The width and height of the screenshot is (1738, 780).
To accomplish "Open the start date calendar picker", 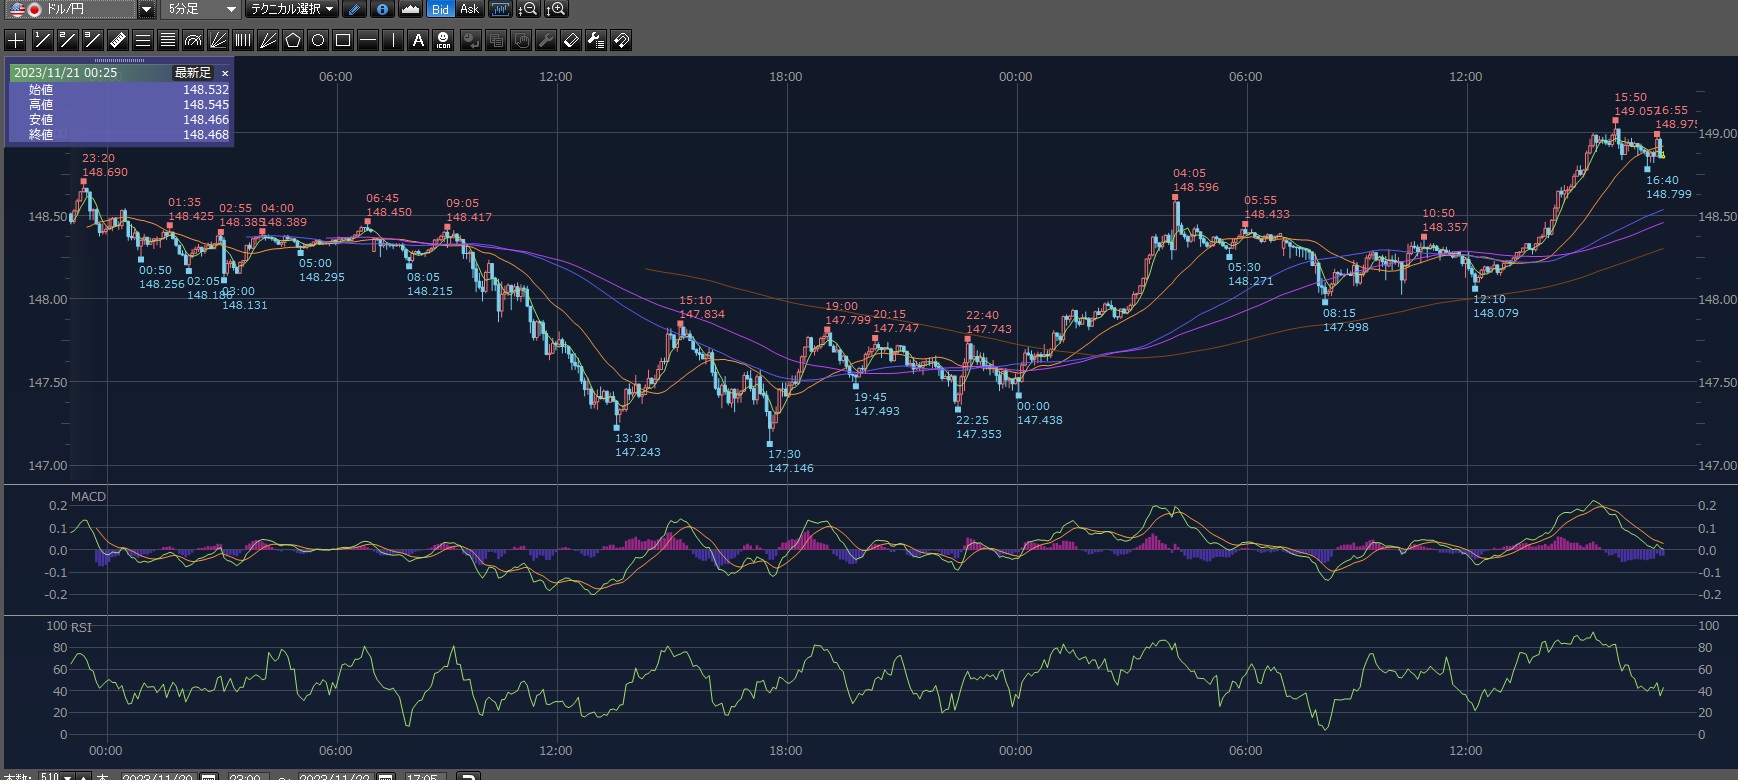I will 209,777.
